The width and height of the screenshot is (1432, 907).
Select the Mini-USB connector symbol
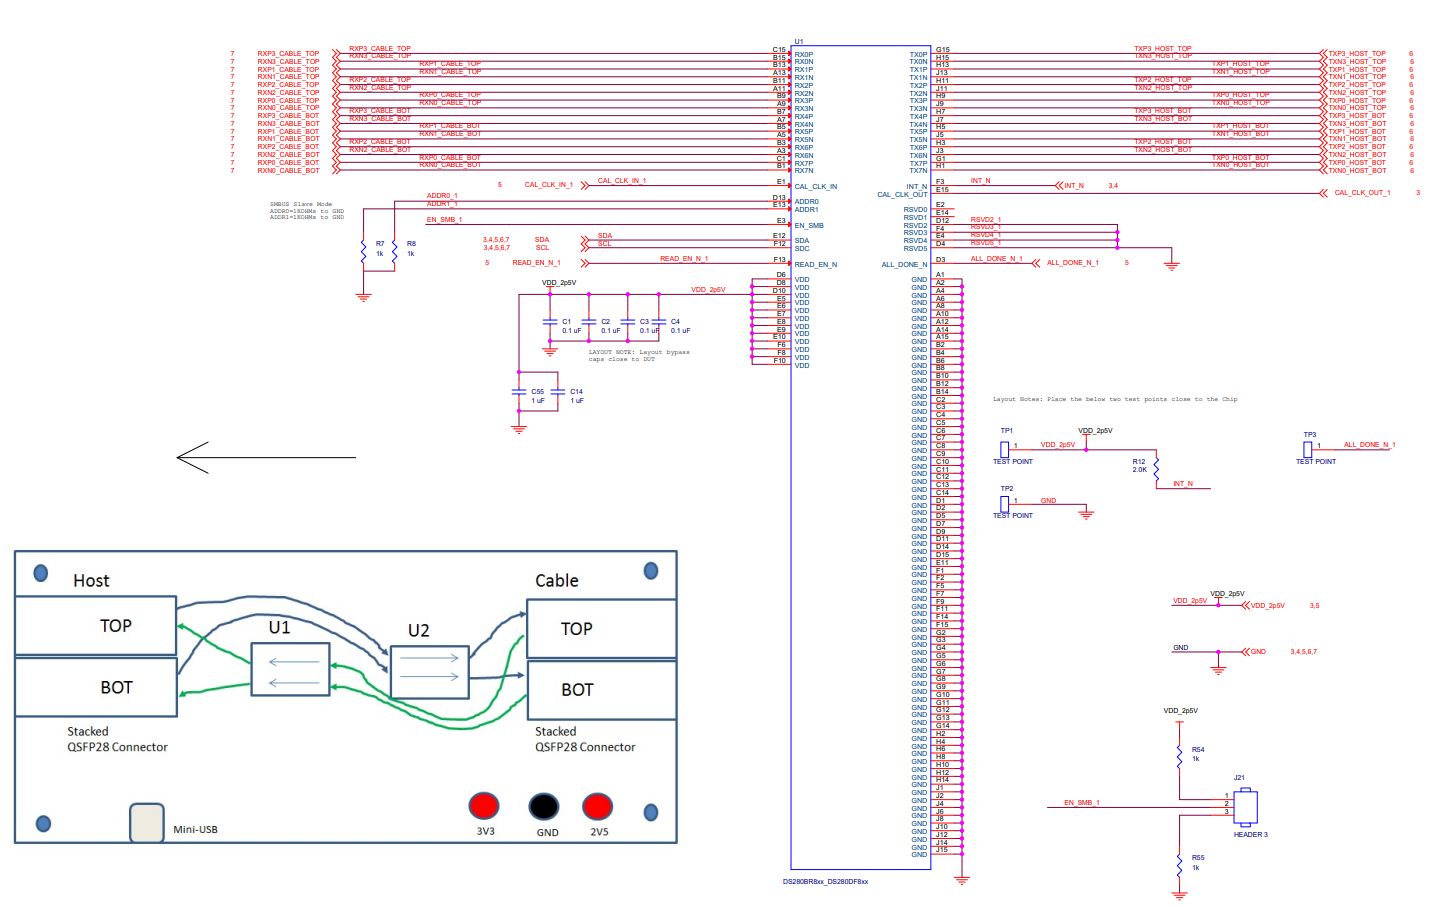coord(147,823)
